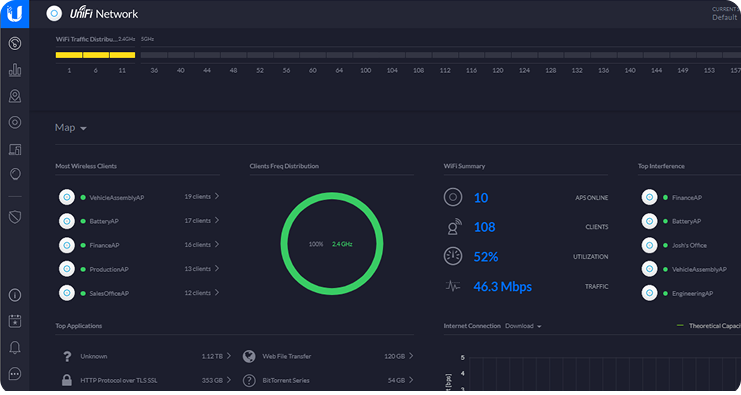Click the yellow channel 11 traffic bar
Screen dimensions: 741x395
tap(122, 55)
